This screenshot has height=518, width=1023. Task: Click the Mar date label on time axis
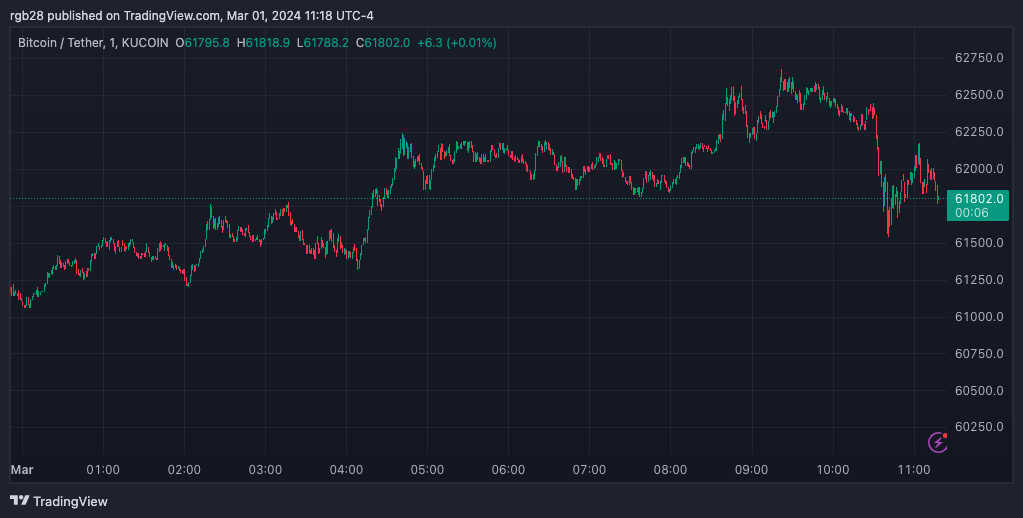(21, 469)
